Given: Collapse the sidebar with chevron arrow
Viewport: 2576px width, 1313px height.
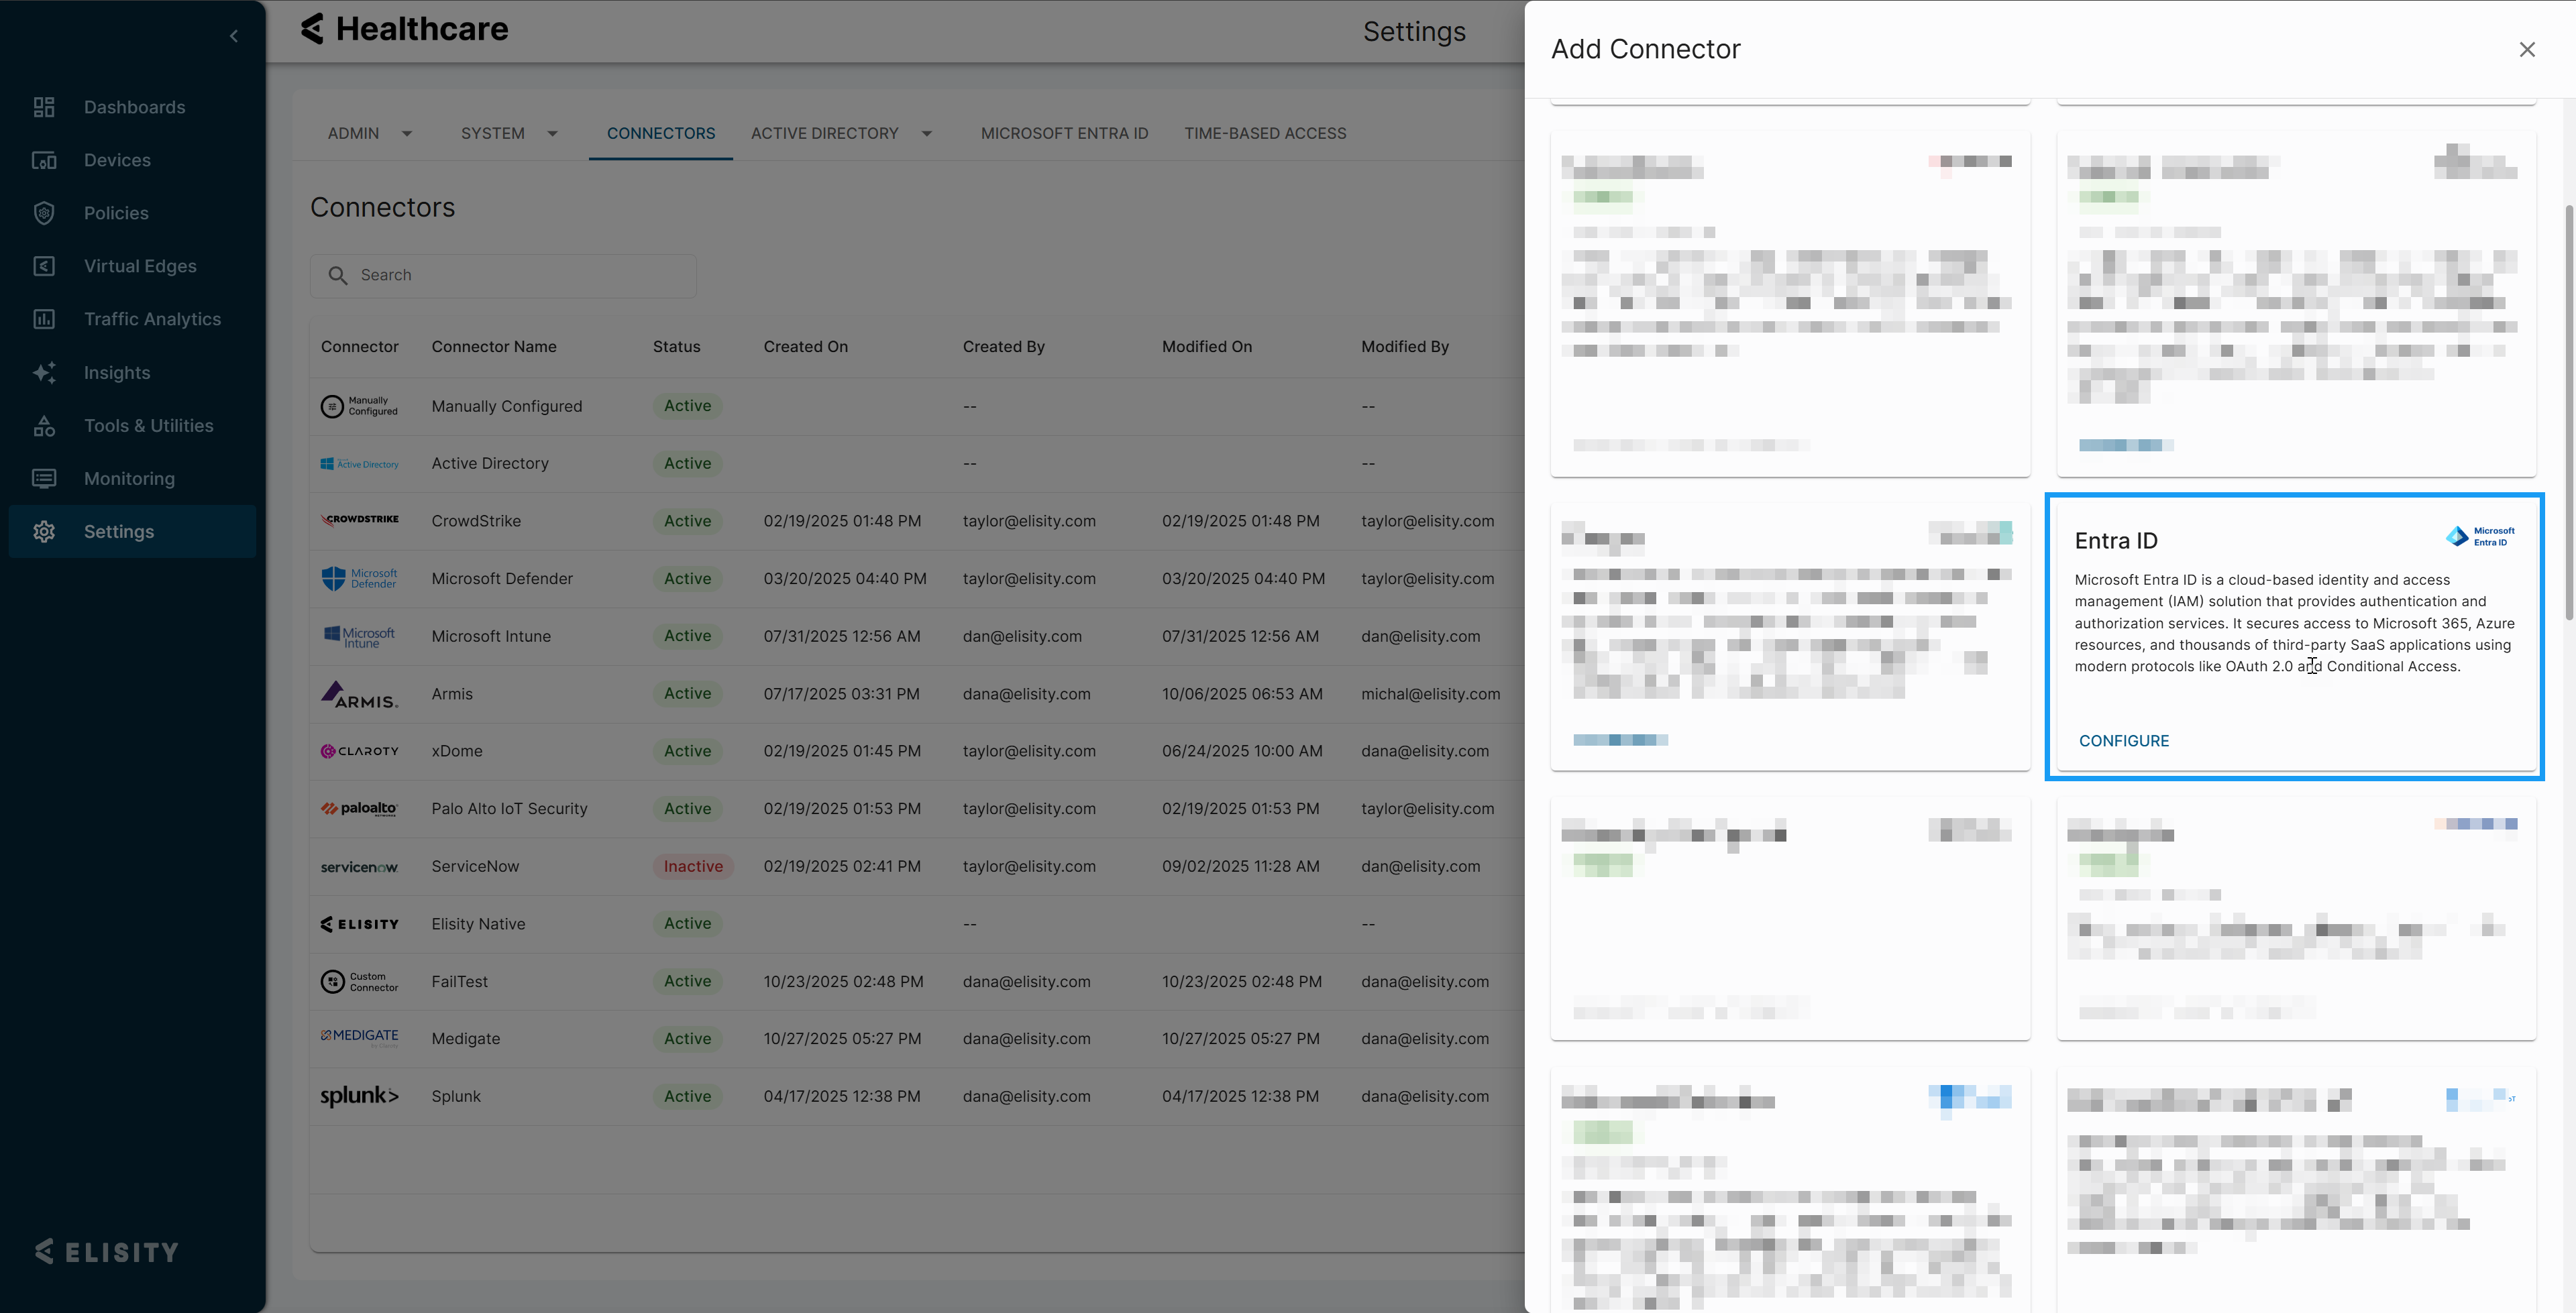Looking at the screenshot, I should click(x=234, y=36).
